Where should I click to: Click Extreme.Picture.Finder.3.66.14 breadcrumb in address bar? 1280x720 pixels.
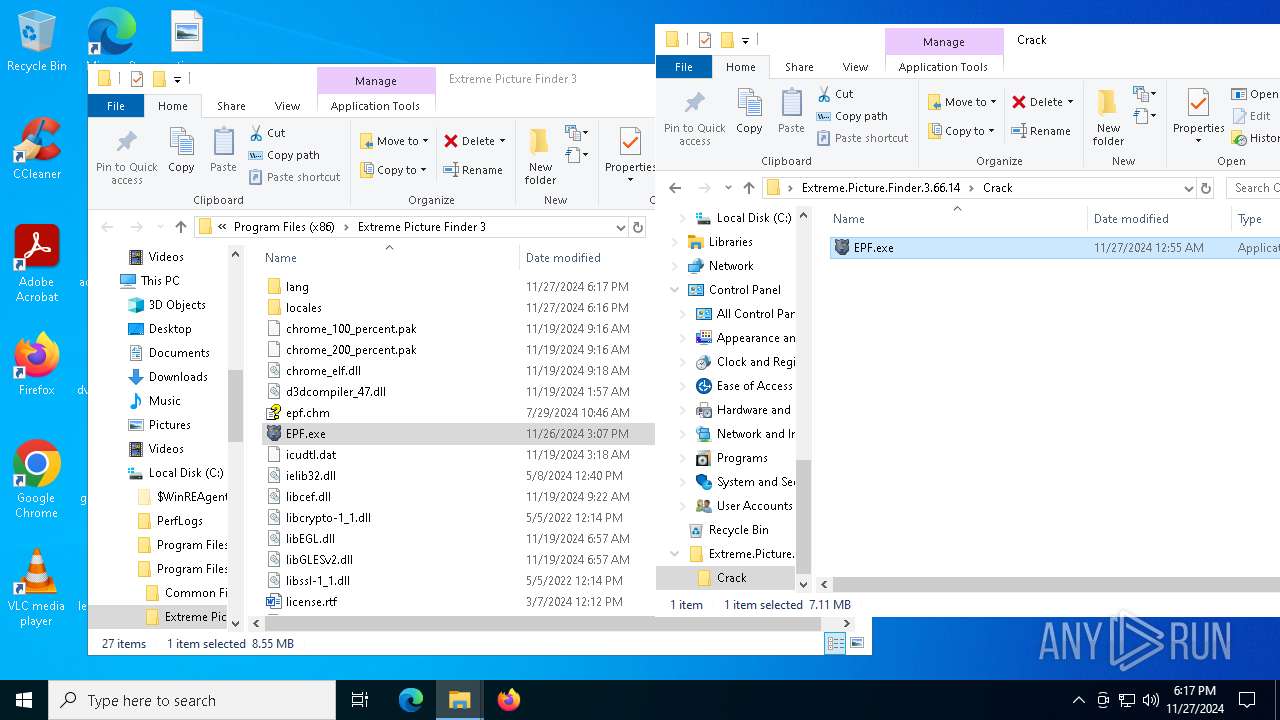[x=880, y=188]
